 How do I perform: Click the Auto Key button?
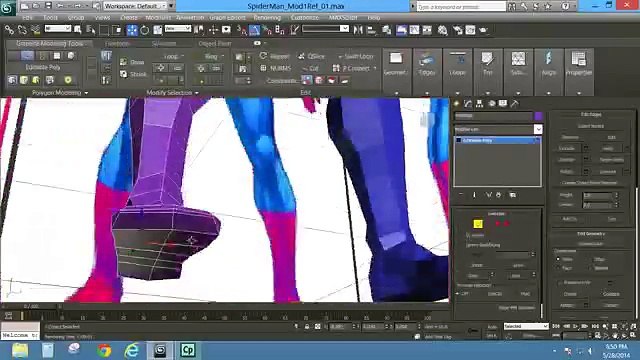492,327
